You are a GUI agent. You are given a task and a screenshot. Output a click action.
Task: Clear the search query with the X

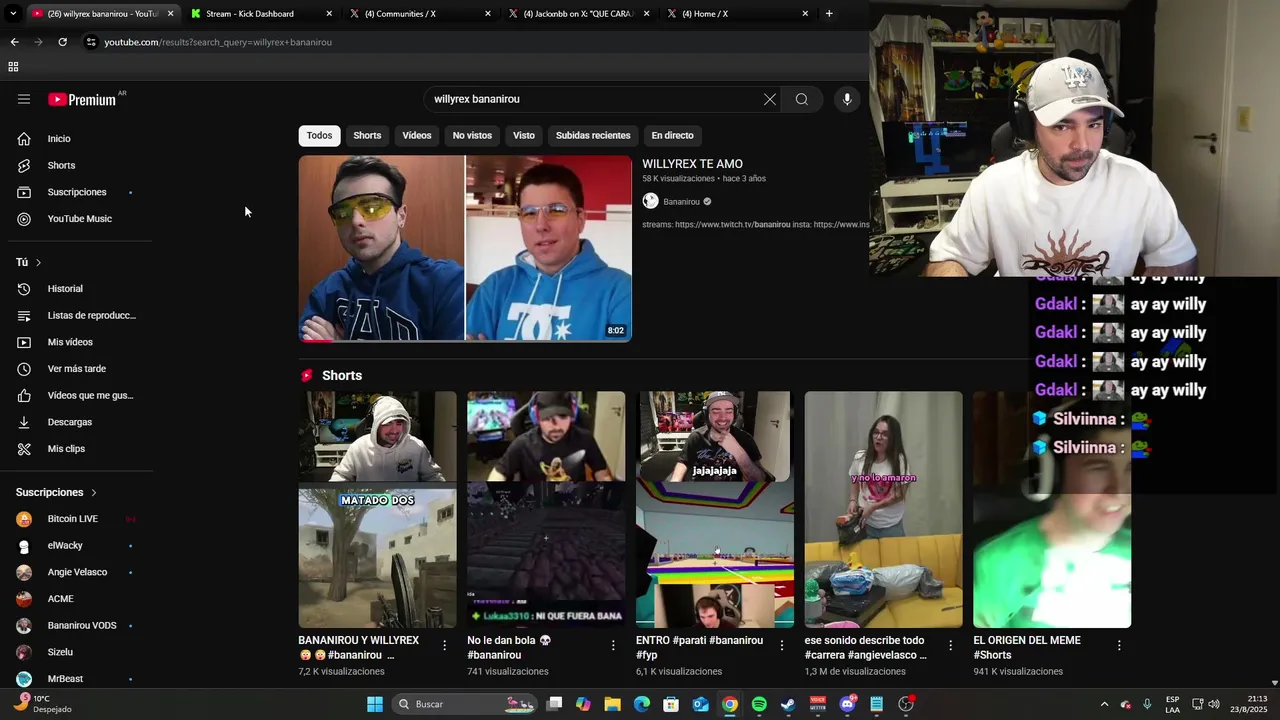coord(769,99)
